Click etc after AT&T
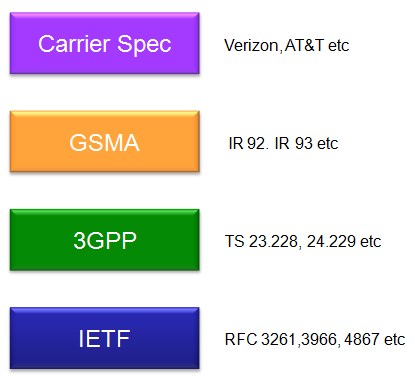The width and height of the screenshot is (415, 376). point(339,46)
